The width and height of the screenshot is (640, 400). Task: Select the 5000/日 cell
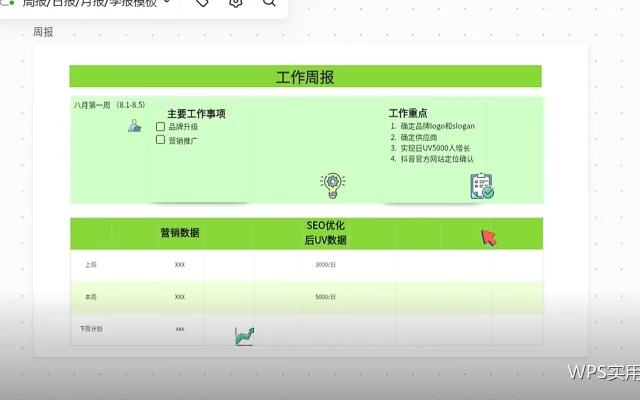325,297
